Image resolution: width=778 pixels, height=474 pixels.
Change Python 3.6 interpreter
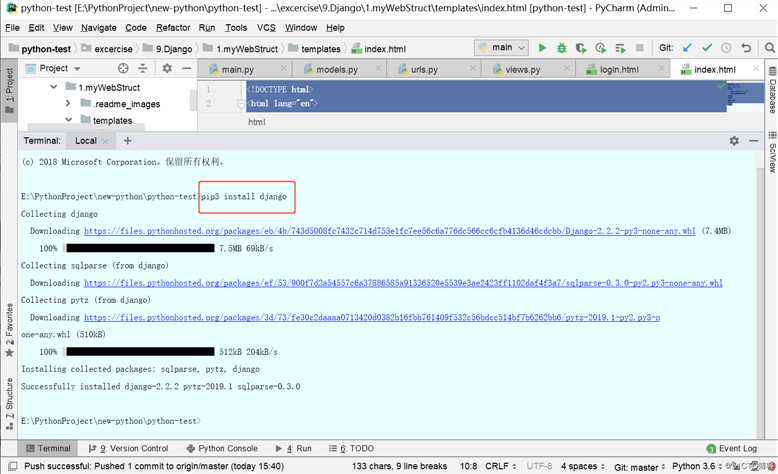click(x=697, y=467)
